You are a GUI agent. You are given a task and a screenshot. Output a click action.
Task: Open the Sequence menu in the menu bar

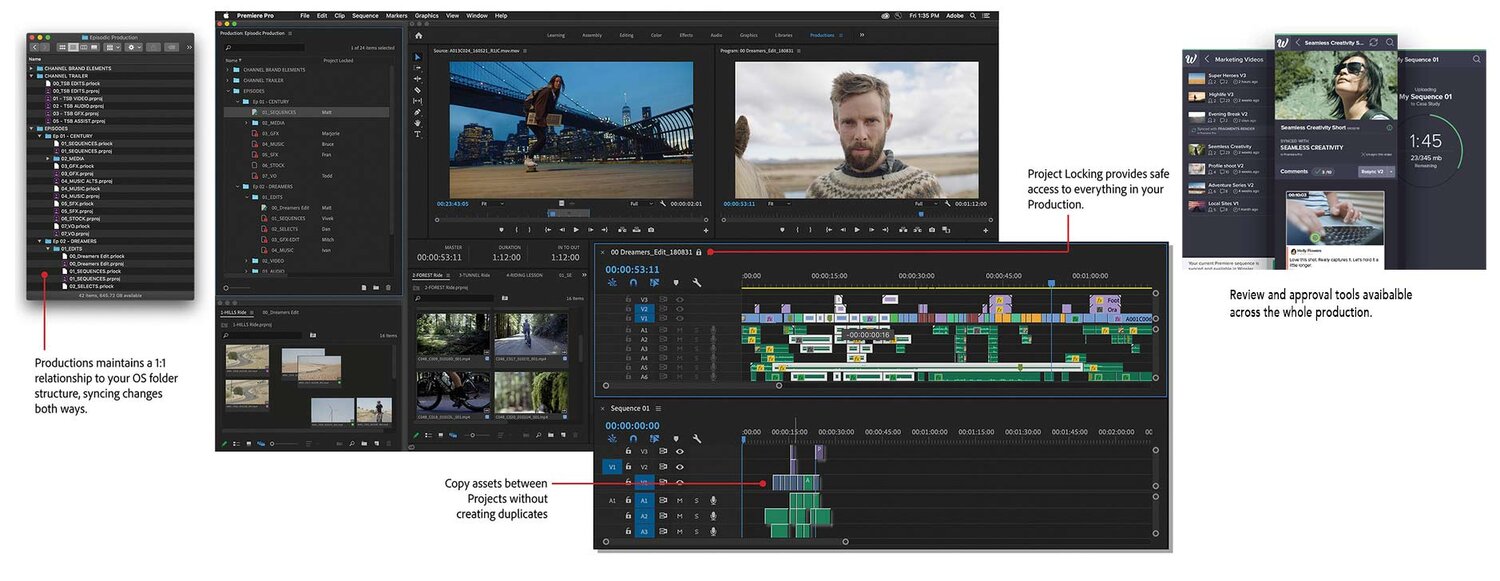tap(365, 16)
